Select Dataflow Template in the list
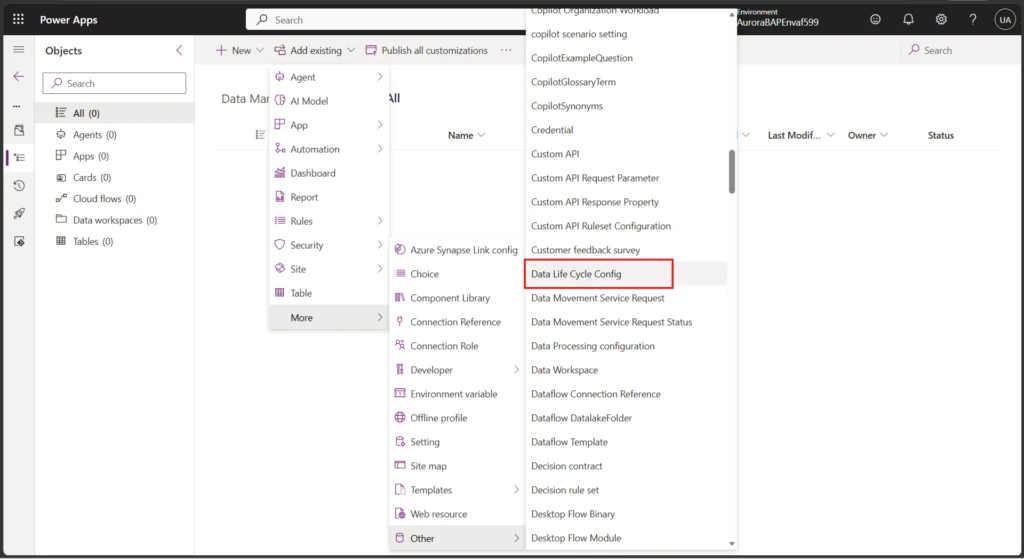Image resolution: width=1024 pixels, height=559 pixels. click(x=626, y=441)
